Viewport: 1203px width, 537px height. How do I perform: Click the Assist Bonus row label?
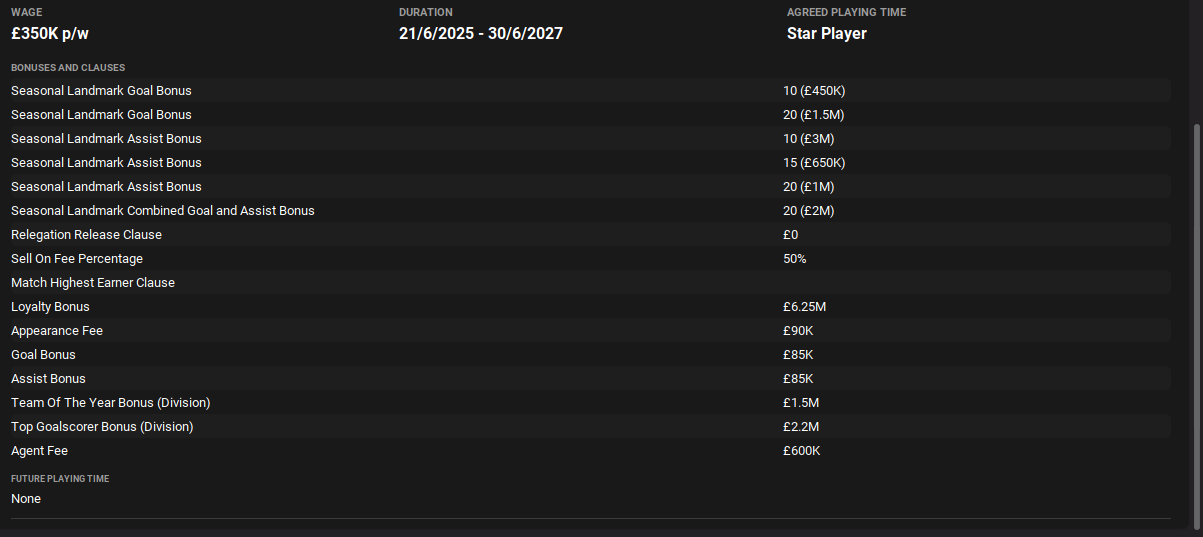click(48, 379)
